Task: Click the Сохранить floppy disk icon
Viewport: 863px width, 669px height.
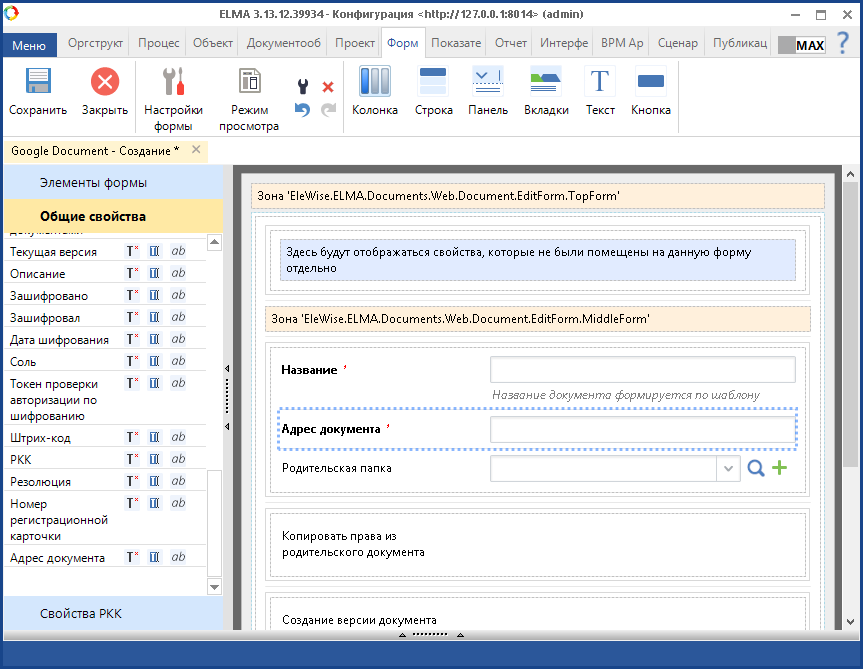Action: pos(38,83)
